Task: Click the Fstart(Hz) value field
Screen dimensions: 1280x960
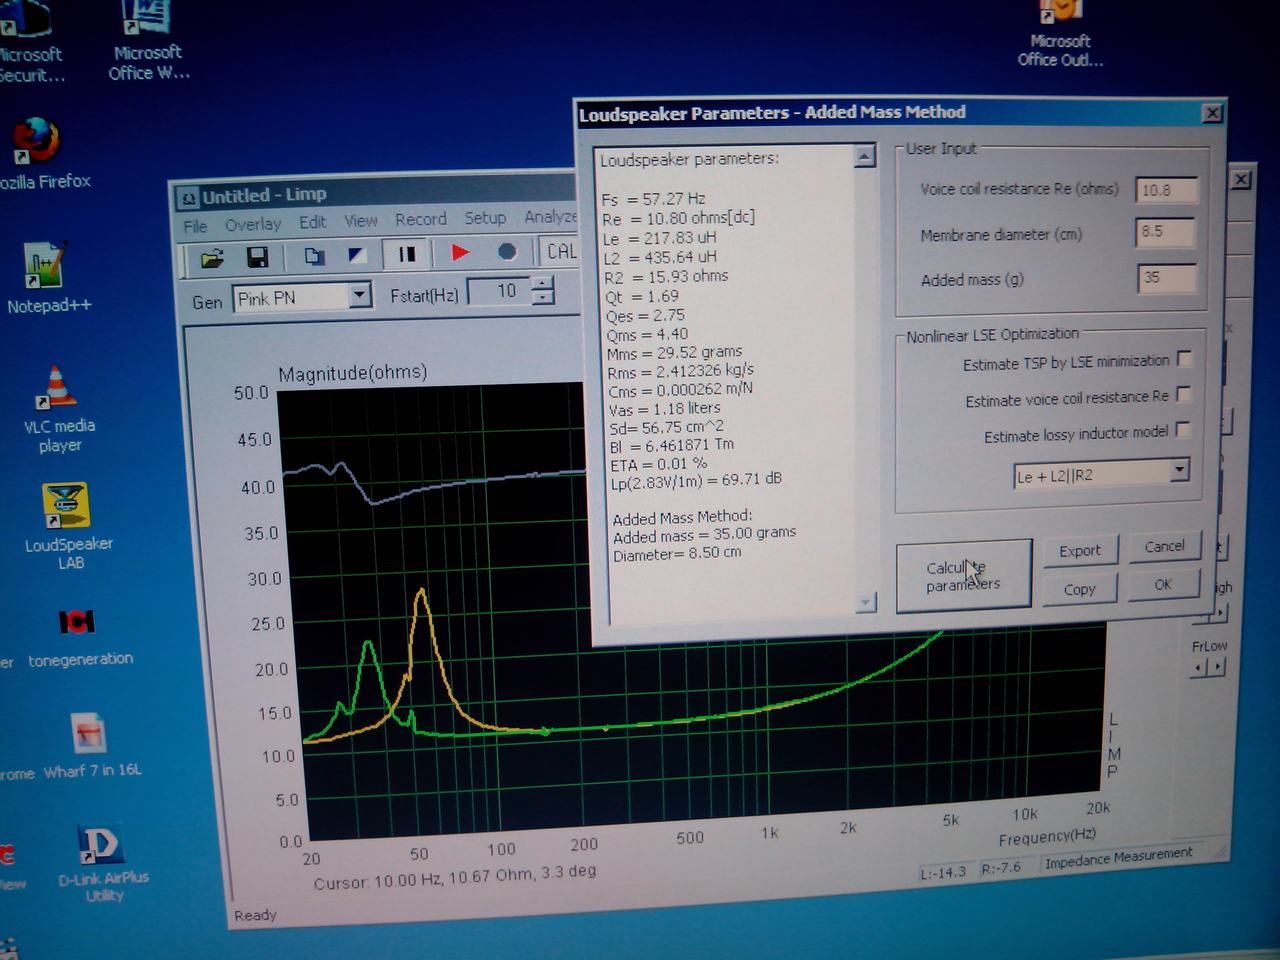Action: (x=500, y=291)
